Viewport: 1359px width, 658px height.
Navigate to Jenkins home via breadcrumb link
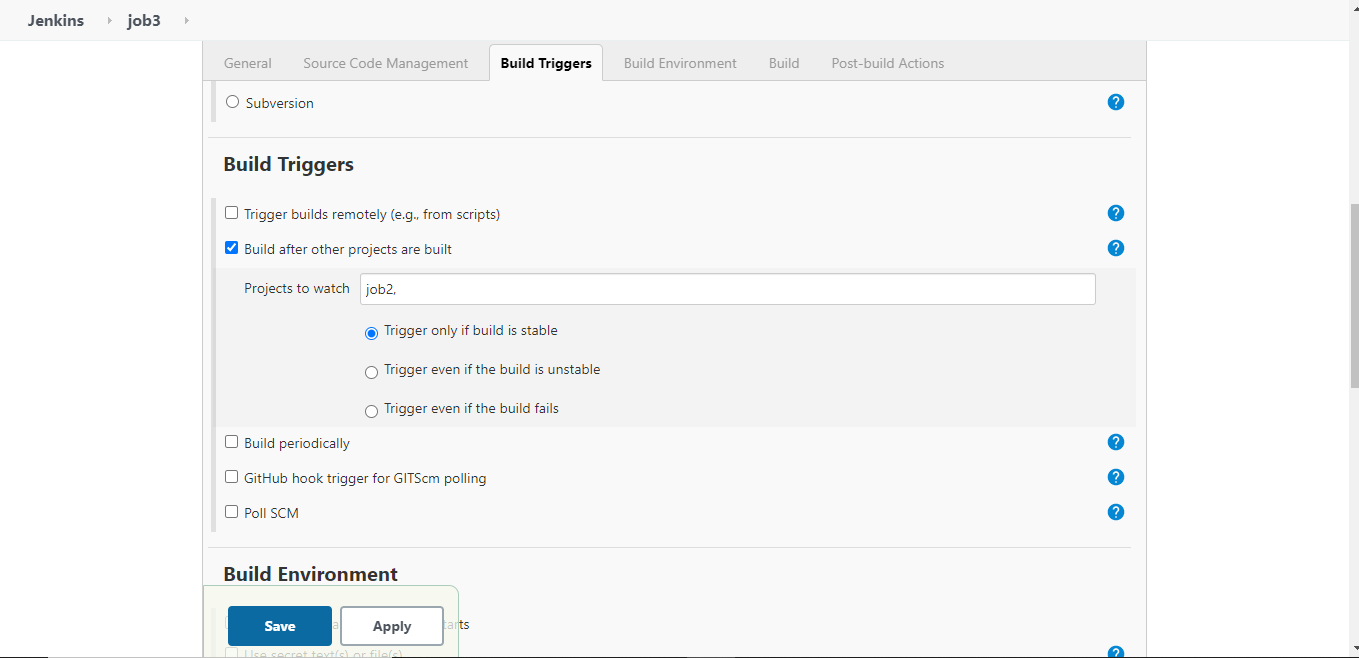(x=55, y=20)
